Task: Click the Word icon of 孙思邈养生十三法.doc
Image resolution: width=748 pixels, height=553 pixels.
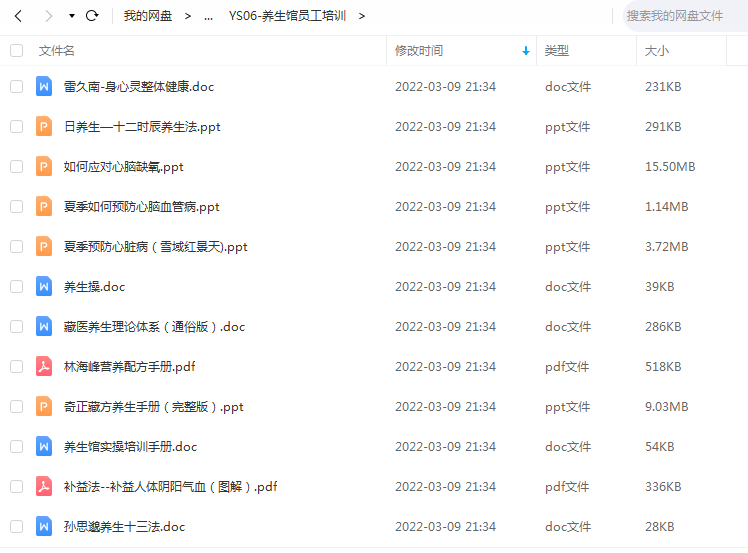Action: point(44,526)
